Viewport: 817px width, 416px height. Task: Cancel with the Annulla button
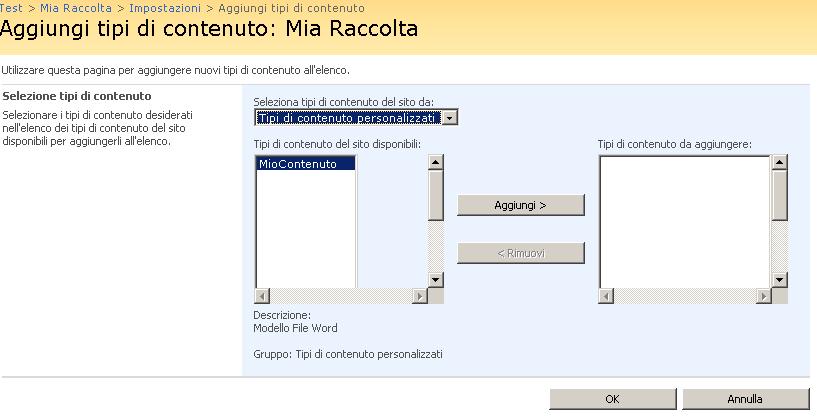(x=746, y=399)
